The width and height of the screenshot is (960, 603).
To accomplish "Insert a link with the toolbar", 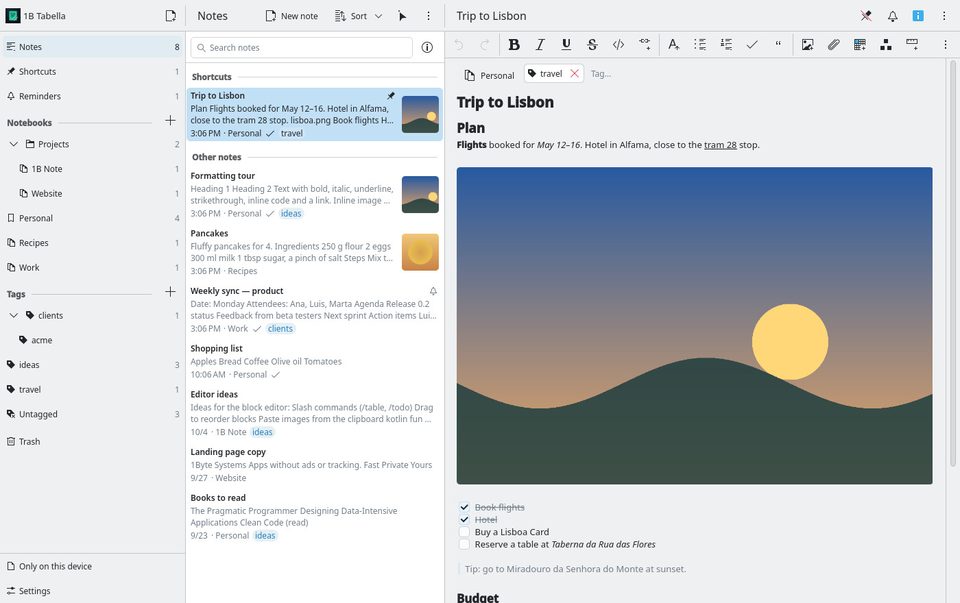I will [645, 45].
